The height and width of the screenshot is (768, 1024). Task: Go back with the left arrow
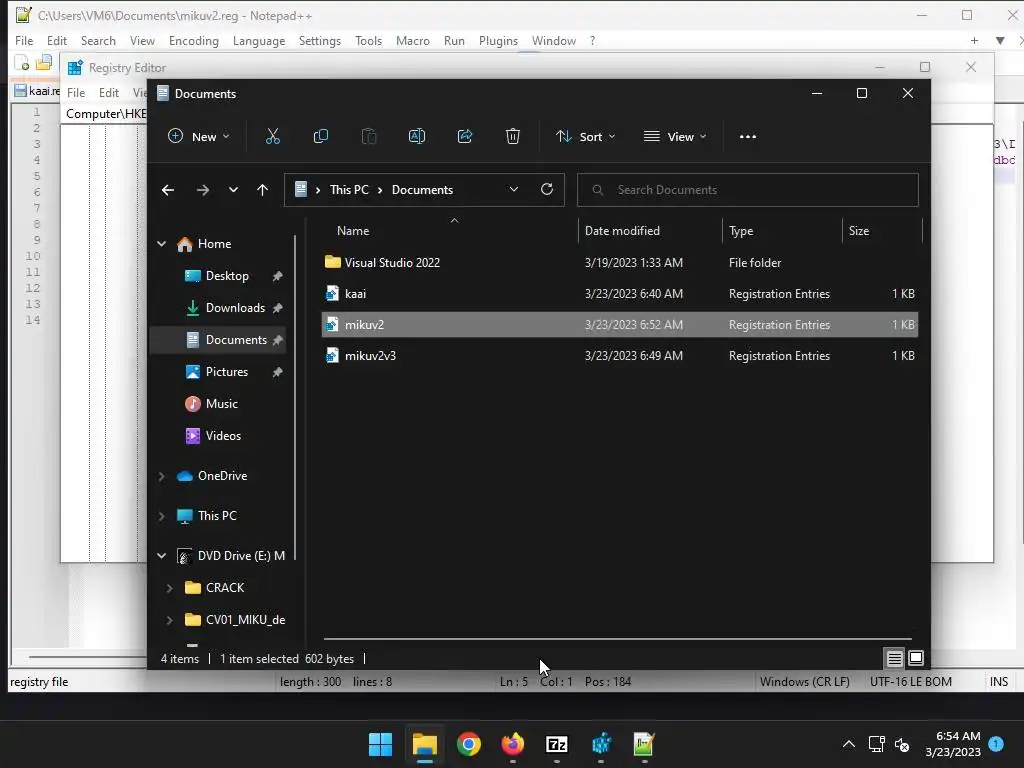click(168, 190)
